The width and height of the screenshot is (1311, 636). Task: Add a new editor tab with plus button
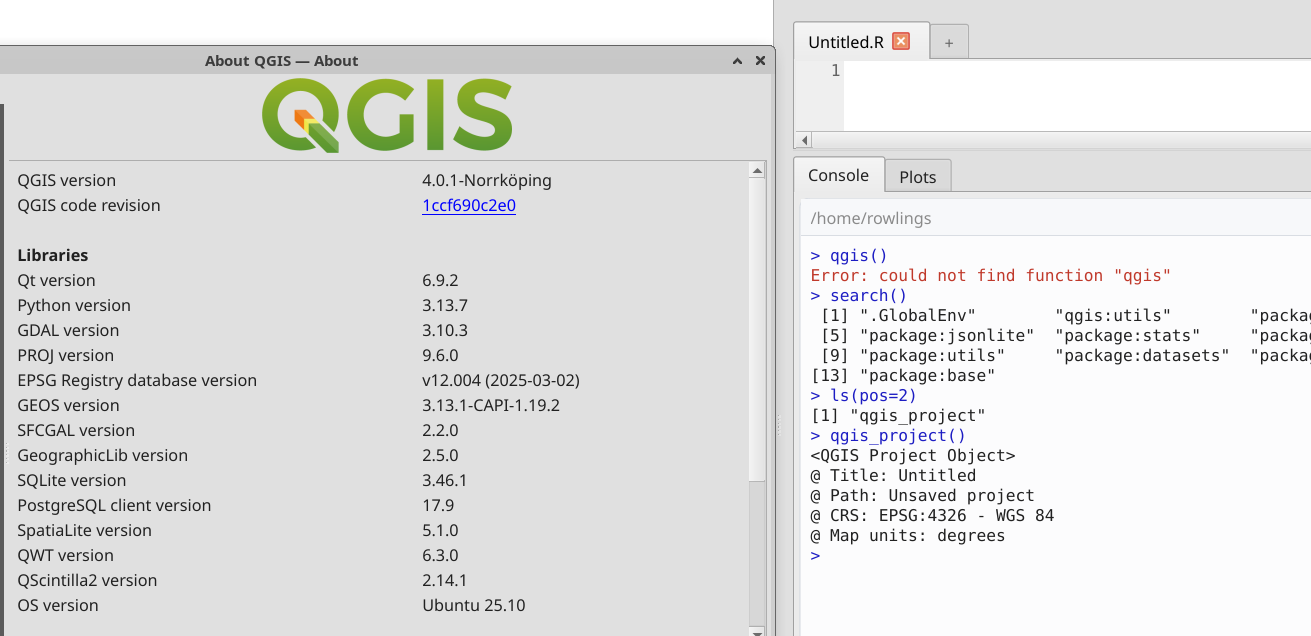click(x=949, y=42)
